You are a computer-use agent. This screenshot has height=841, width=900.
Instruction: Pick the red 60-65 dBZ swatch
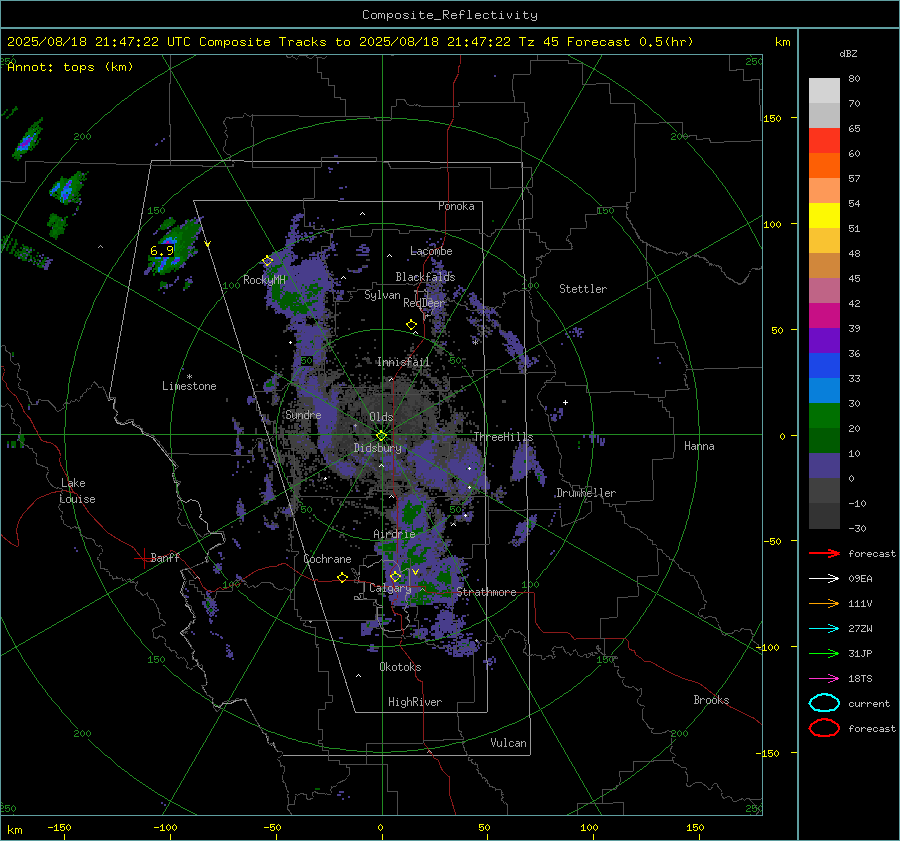824,141
